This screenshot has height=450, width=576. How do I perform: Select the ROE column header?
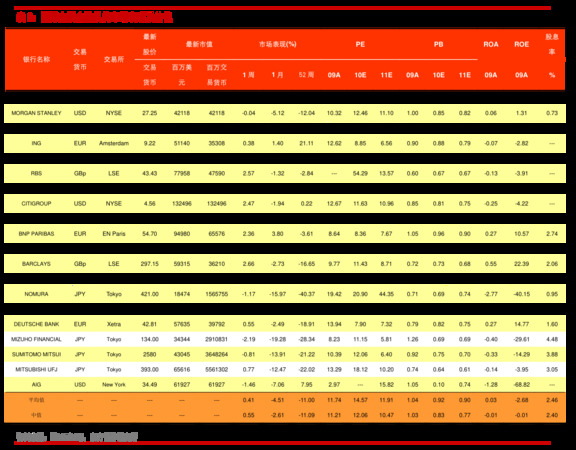point(521,44)
